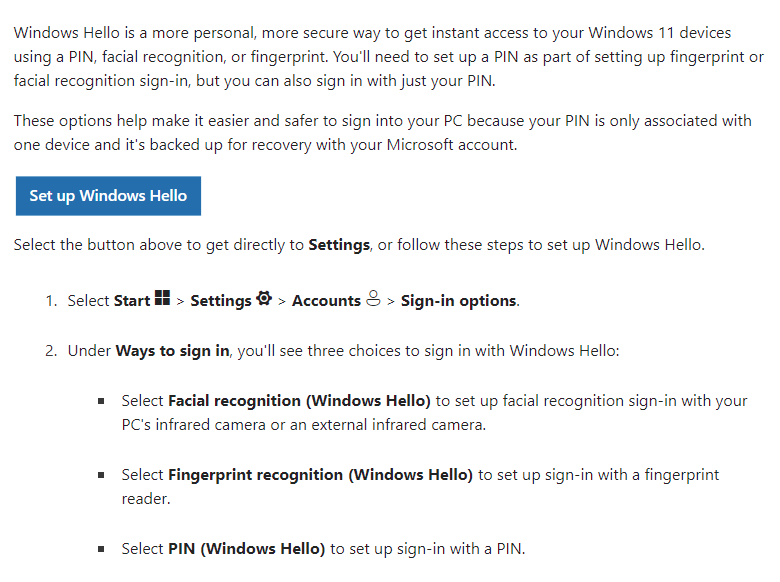Click the Windows Start logo icon
The height and width of the screenshot is (582, 780).
pyautogui.click(x=162, y=299)
